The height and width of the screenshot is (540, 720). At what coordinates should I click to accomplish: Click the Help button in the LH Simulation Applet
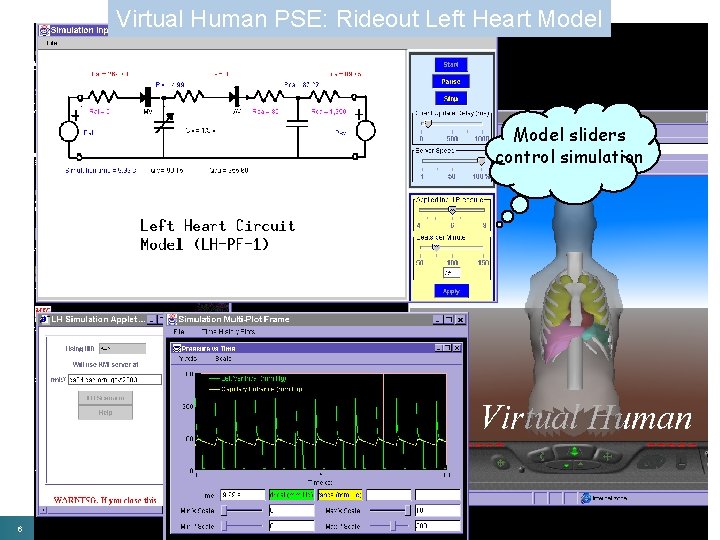[x=105, y=412]
